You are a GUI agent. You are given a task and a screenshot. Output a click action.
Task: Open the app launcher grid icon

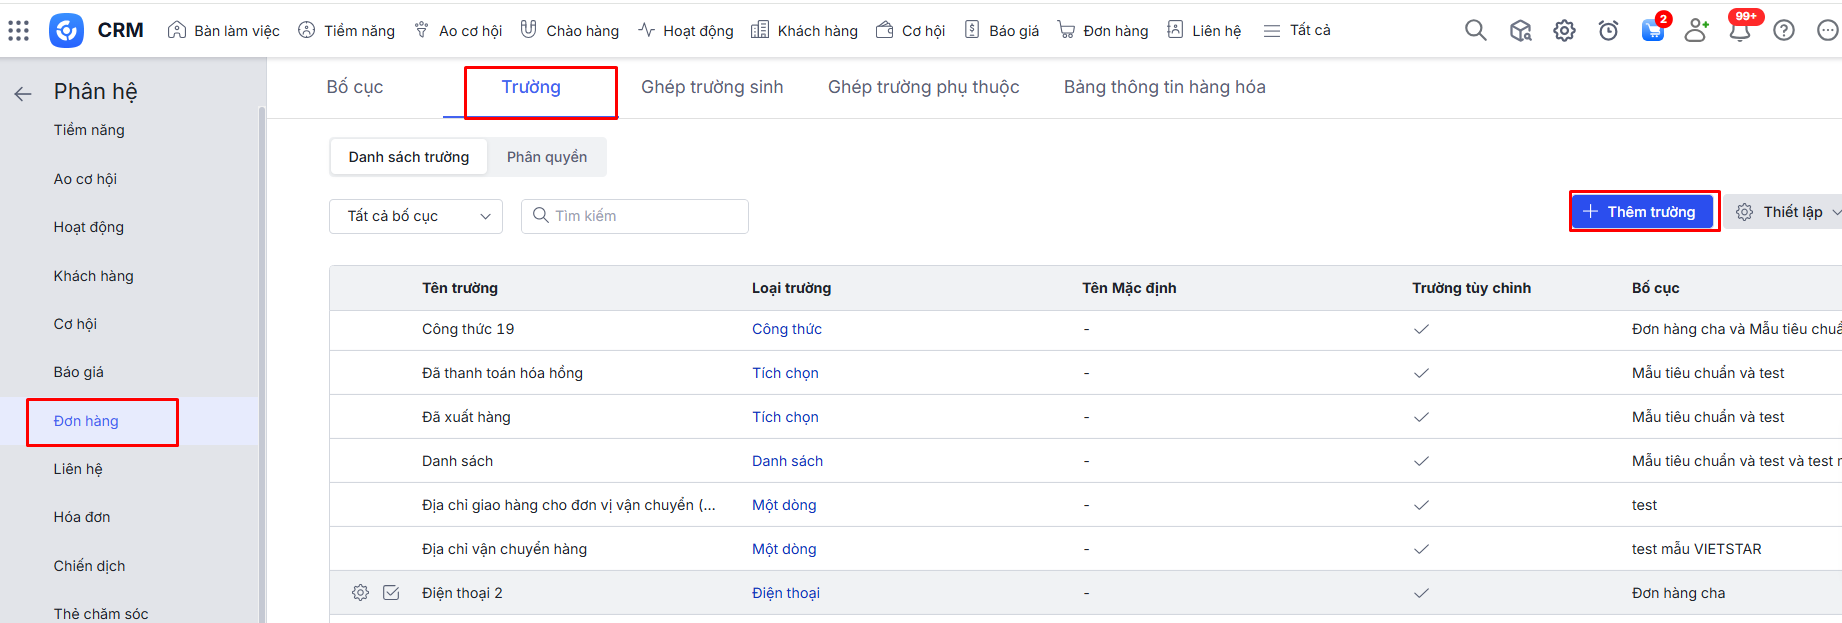pyautogui.click(x=18, y=30)
